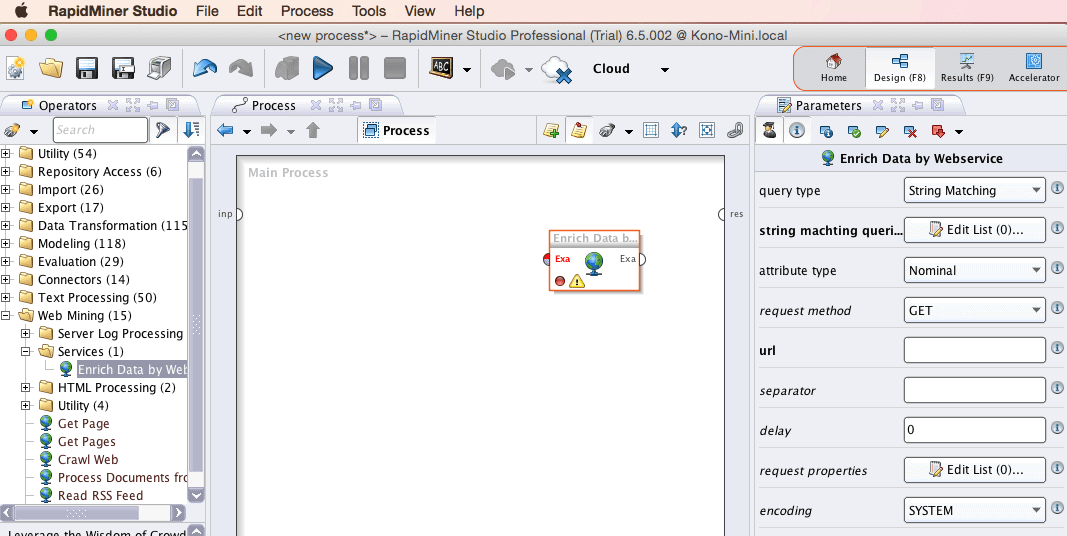Open the attribute type dropdown

(974, 271)
